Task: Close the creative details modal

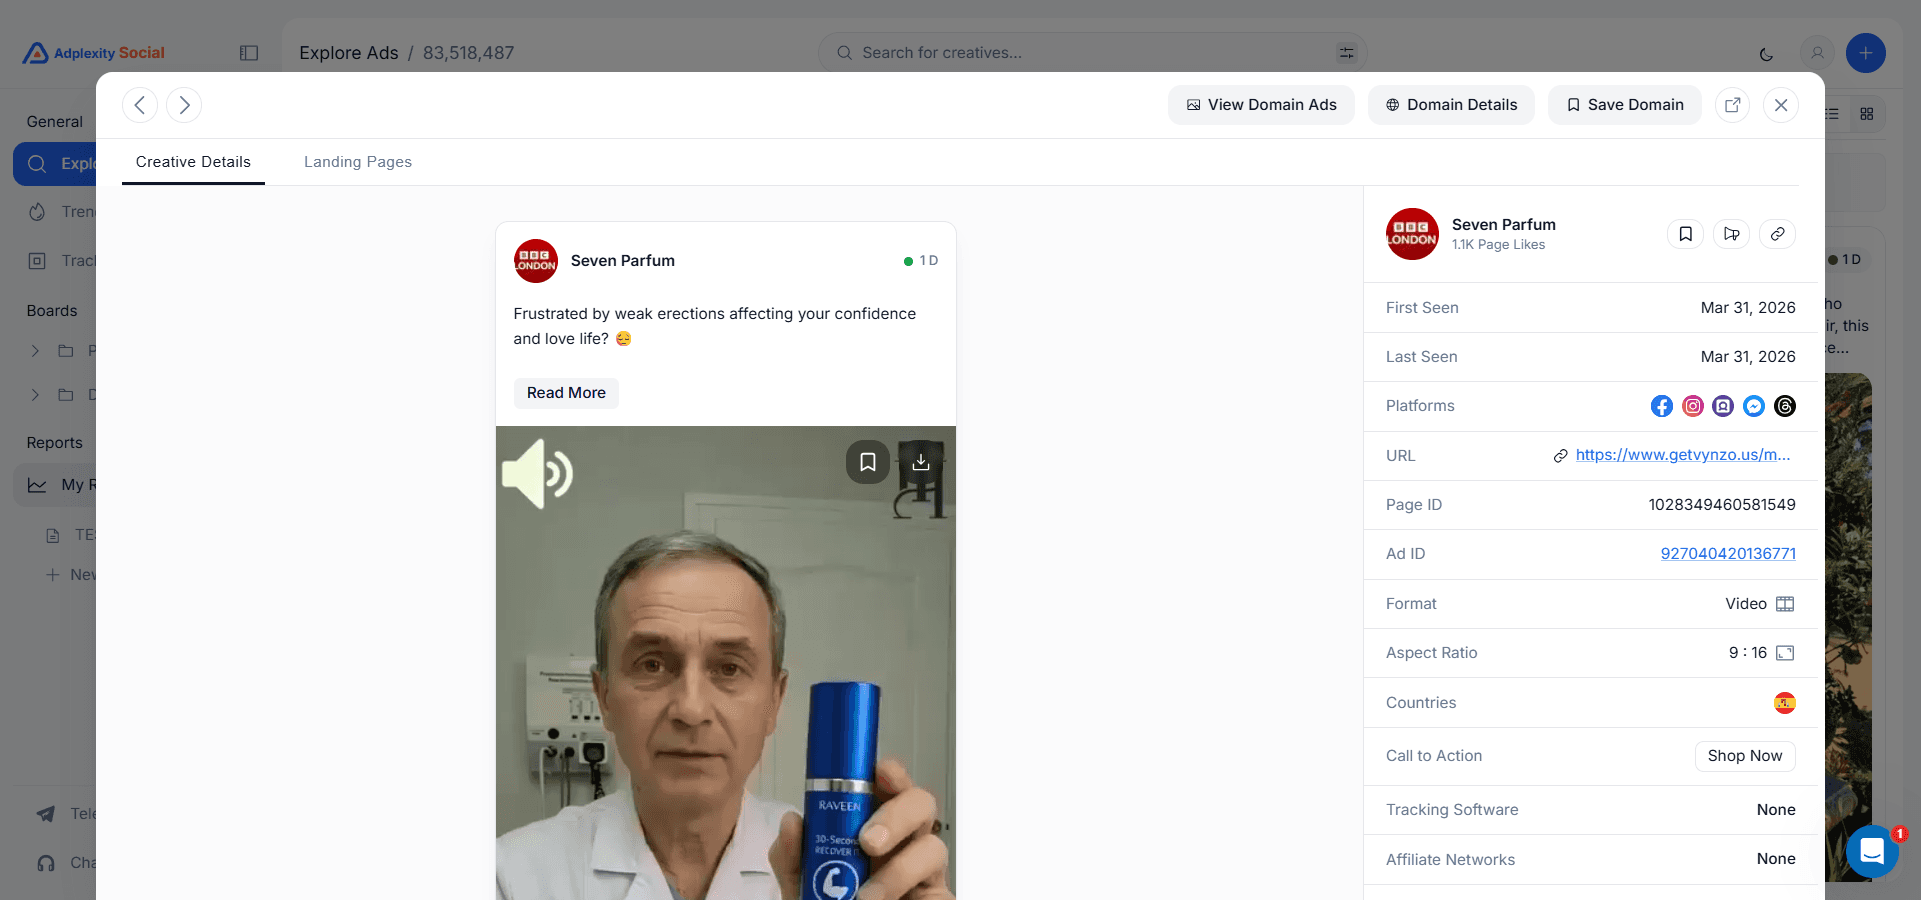Action: click(1781, 105)
